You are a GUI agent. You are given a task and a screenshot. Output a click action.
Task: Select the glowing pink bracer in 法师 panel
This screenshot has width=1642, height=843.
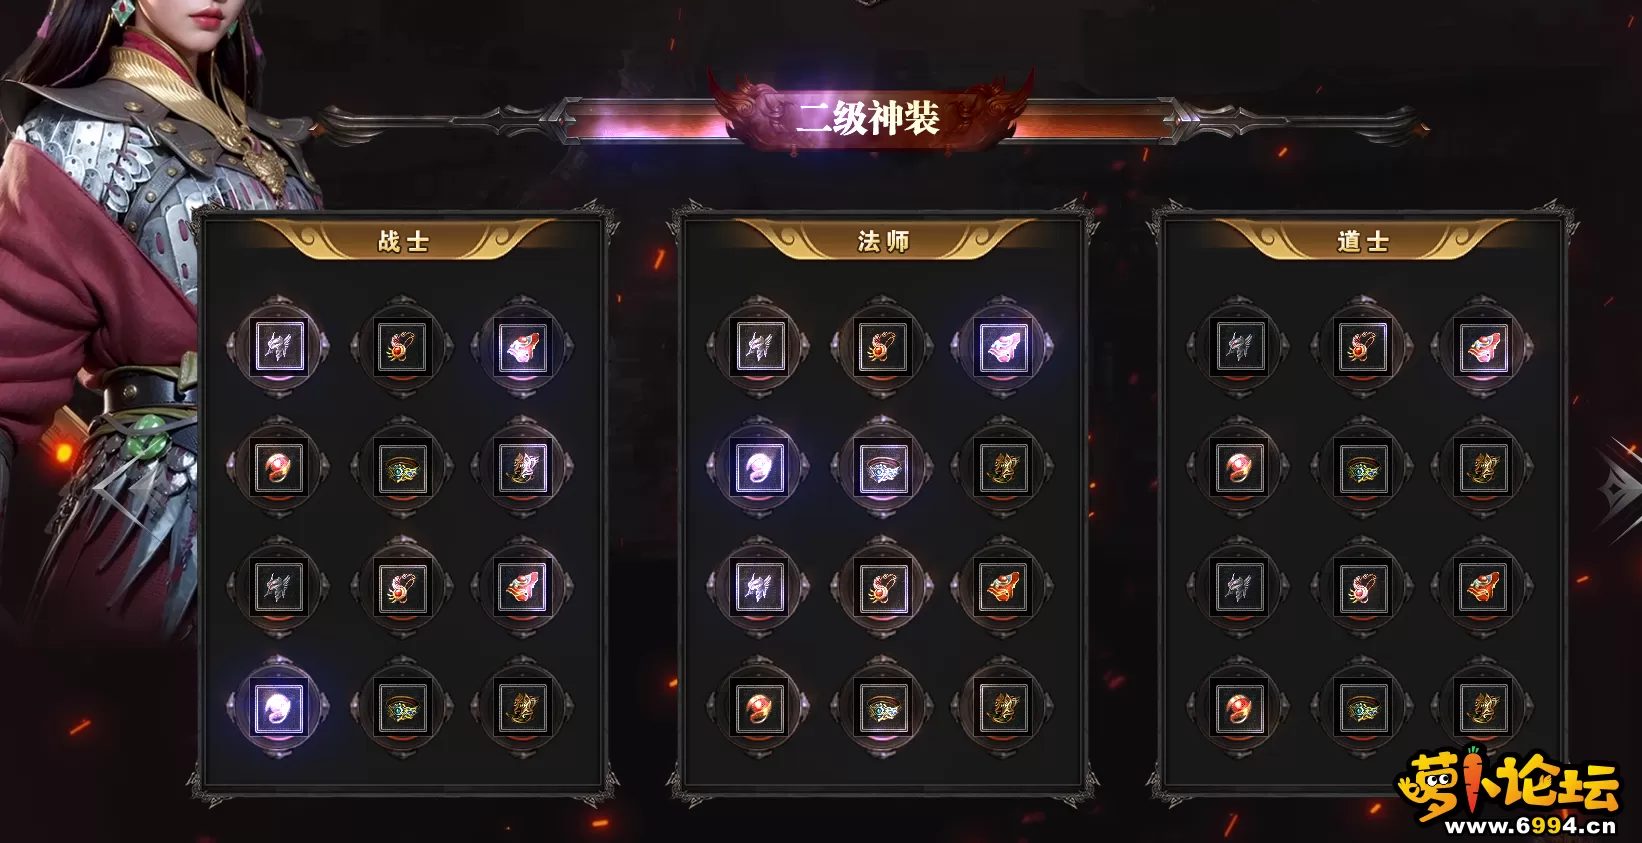pyautogui.click(x=1002, y=348)
